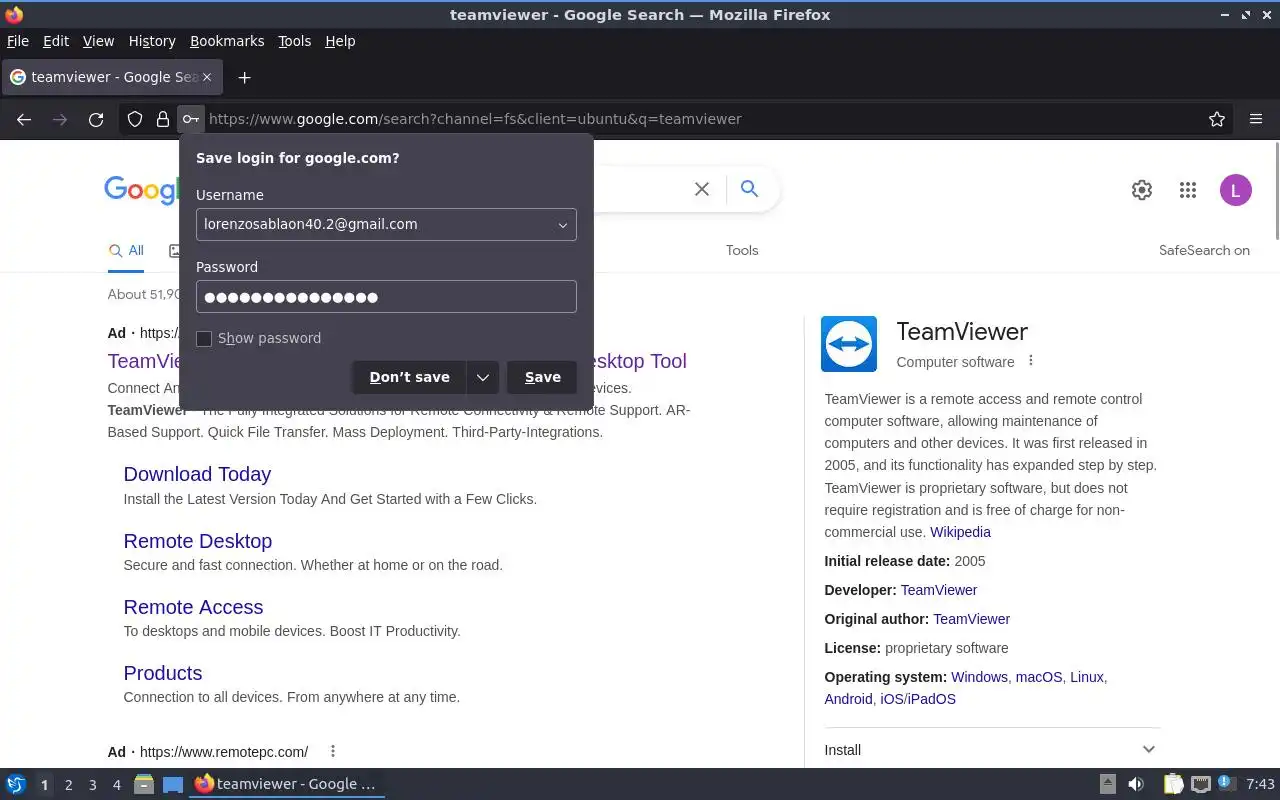Switch to workspace 3
This screenshot has height=800, width=1280.
(x=93, y=785)
